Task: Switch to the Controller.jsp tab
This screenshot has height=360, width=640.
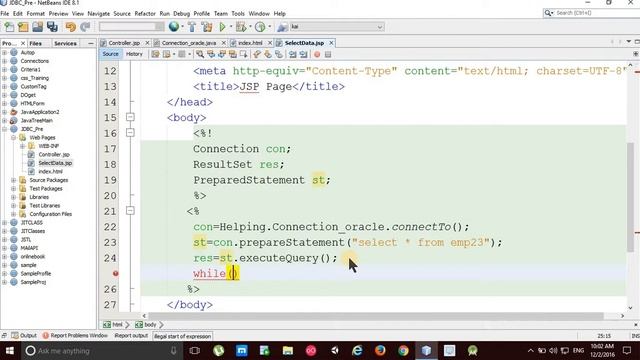Action: tap(124, 43)
